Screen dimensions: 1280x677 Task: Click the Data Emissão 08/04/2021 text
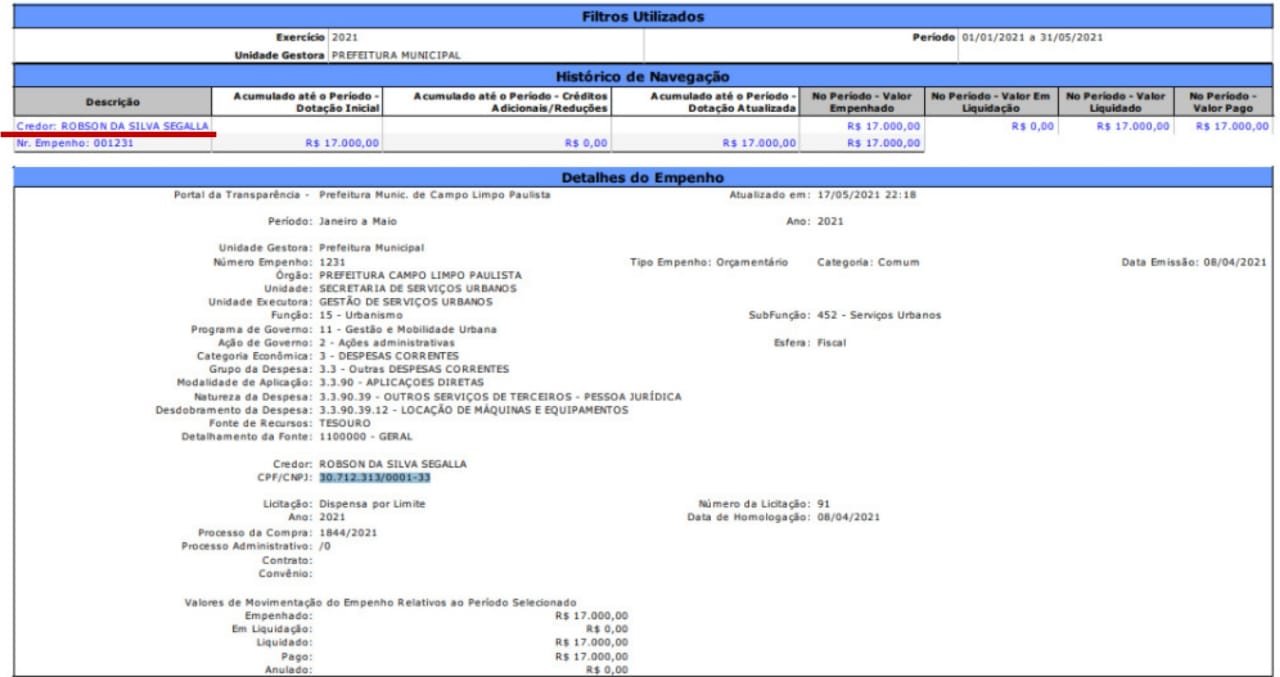(1194, 262)
